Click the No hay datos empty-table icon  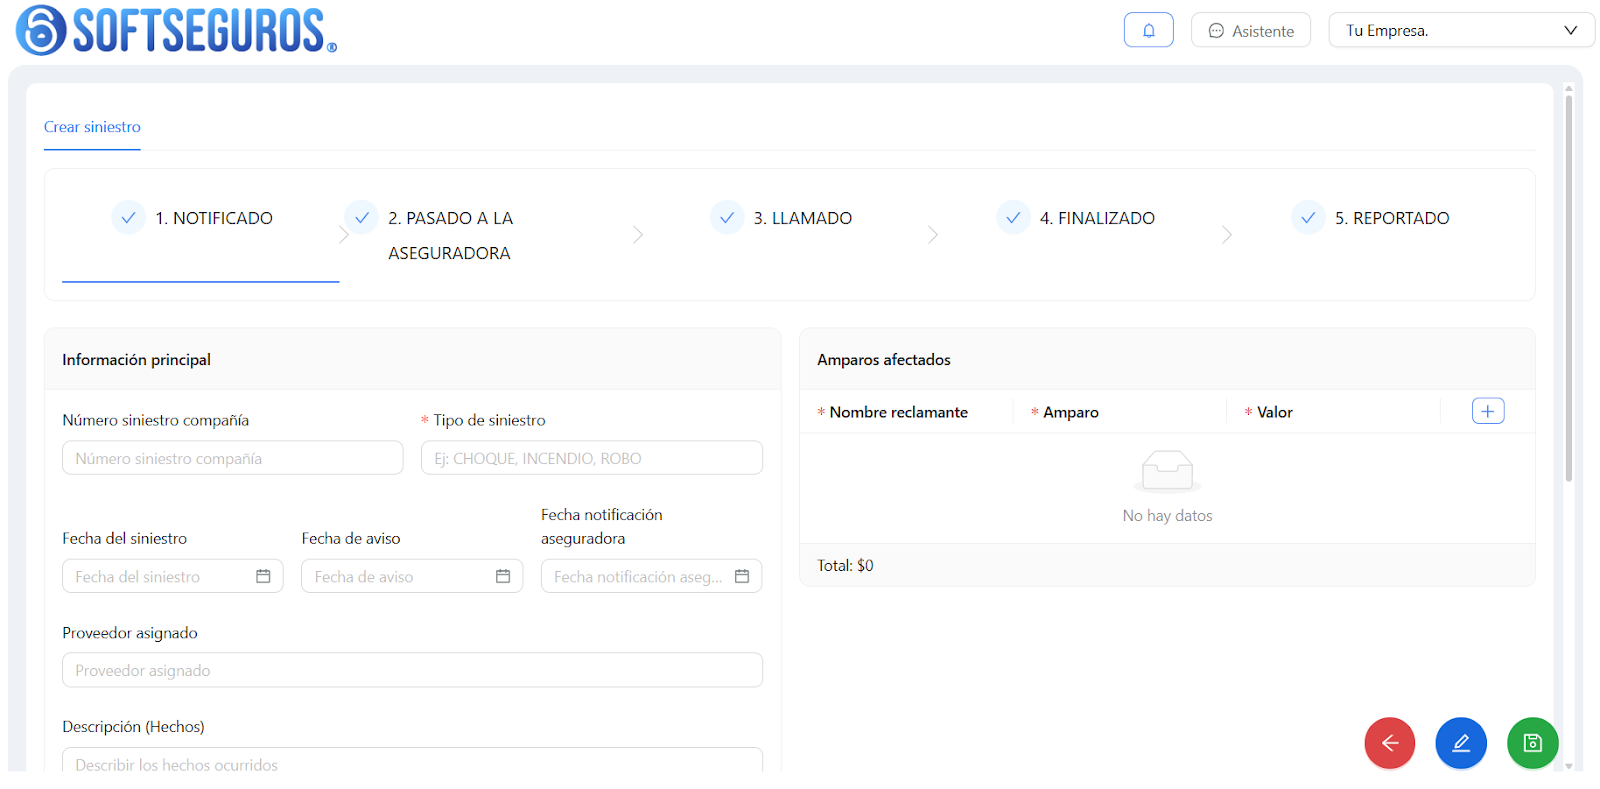point(1167,470)
